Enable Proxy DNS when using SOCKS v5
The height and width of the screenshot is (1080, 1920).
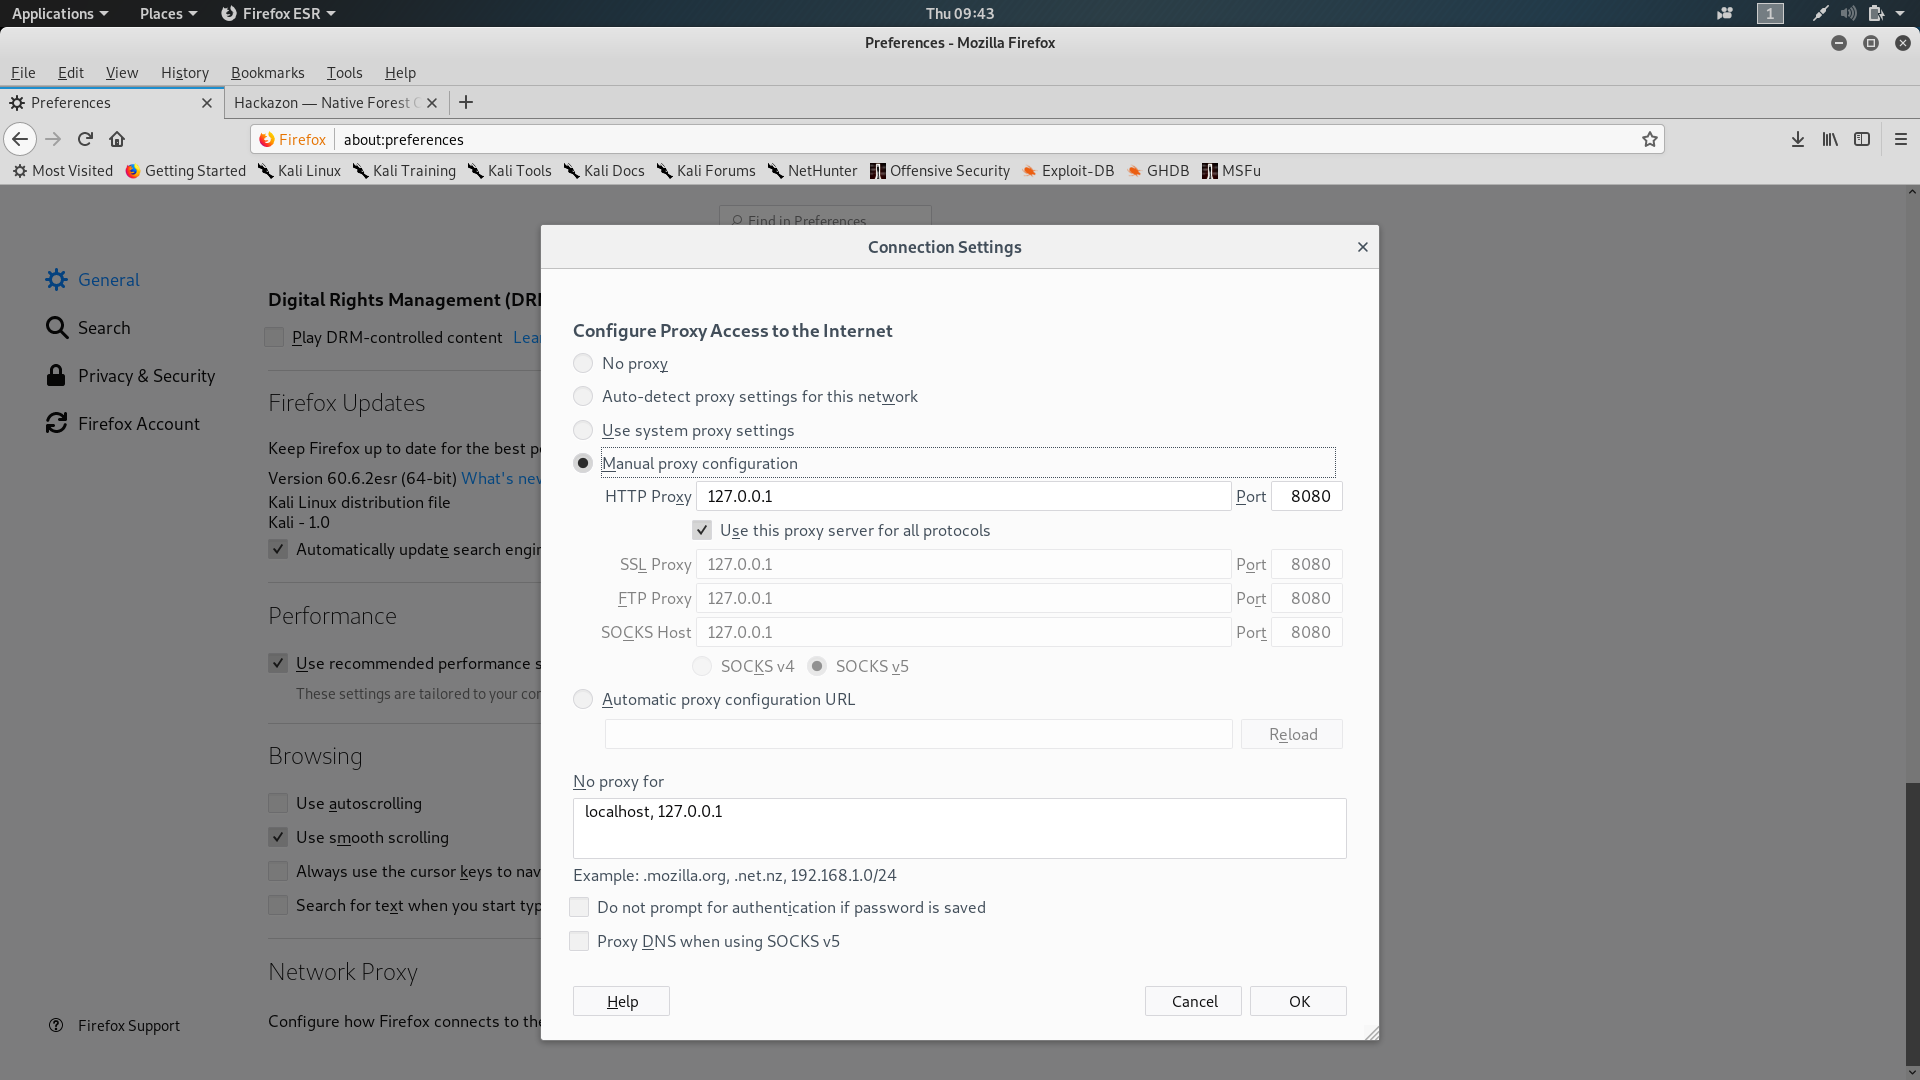[579, 940]
